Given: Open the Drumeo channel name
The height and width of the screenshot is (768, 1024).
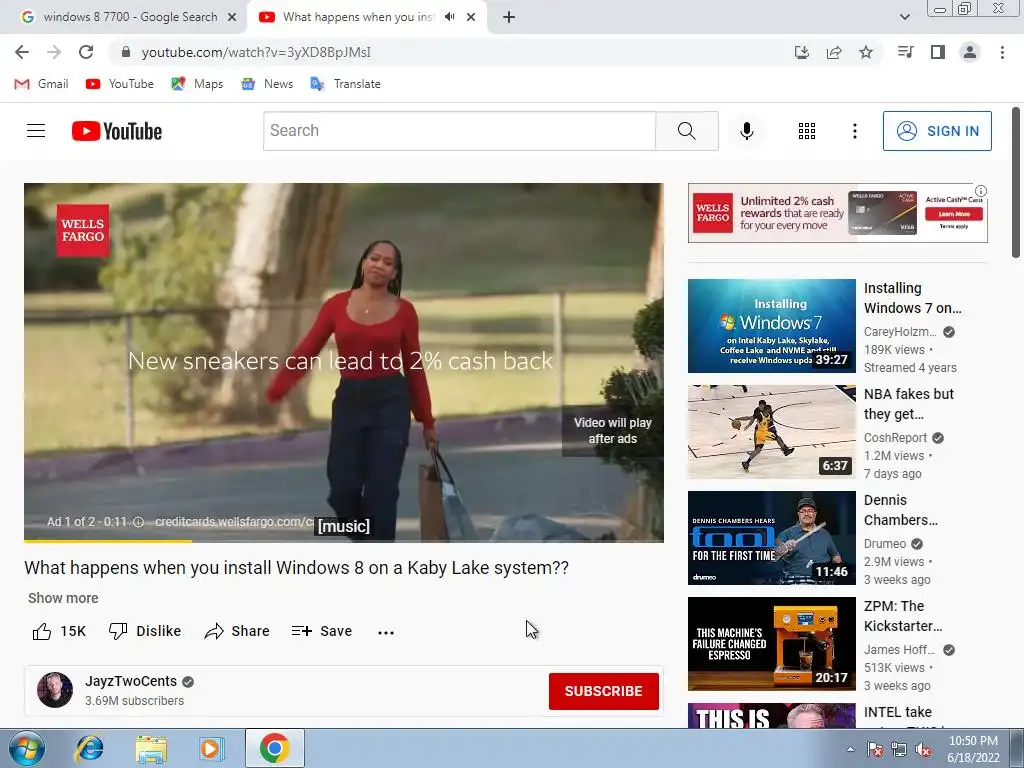Looking at the screenshot, I should (885, 543).
